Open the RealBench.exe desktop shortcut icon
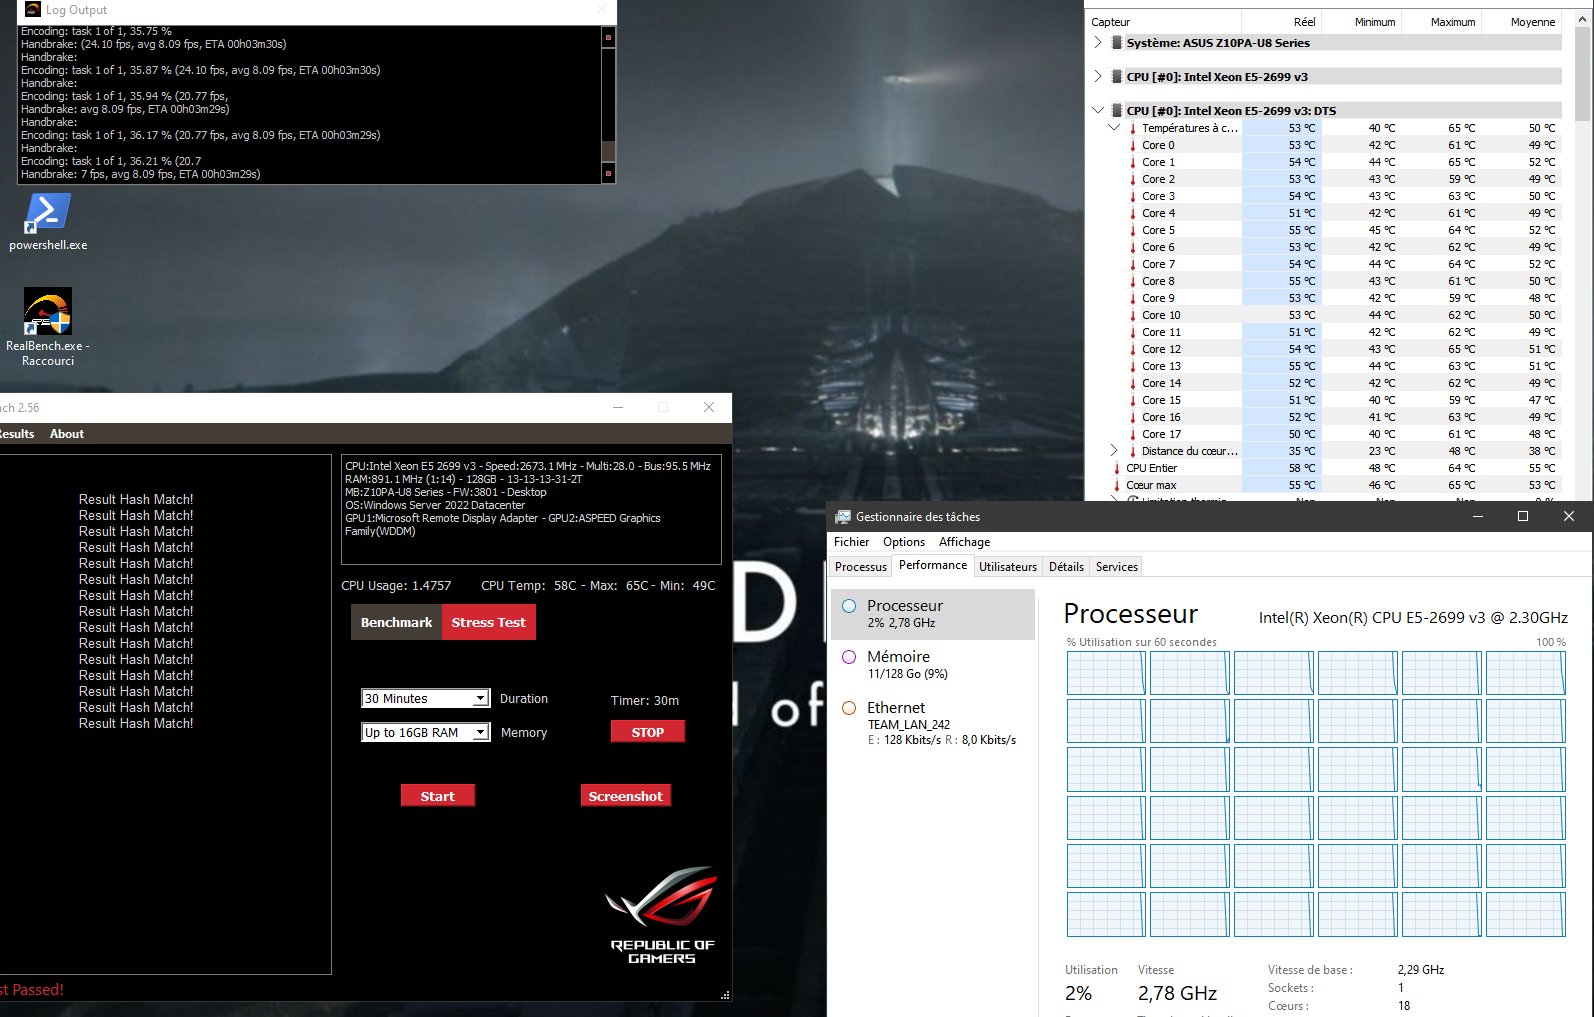Screen dimensions: 1594x1017 click(x=47, y=312)
